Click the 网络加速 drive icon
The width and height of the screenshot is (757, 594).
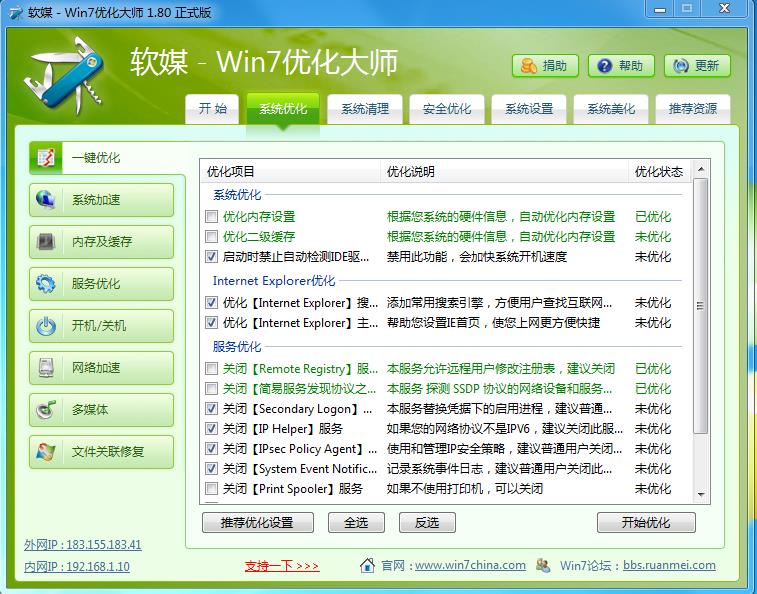46,368
